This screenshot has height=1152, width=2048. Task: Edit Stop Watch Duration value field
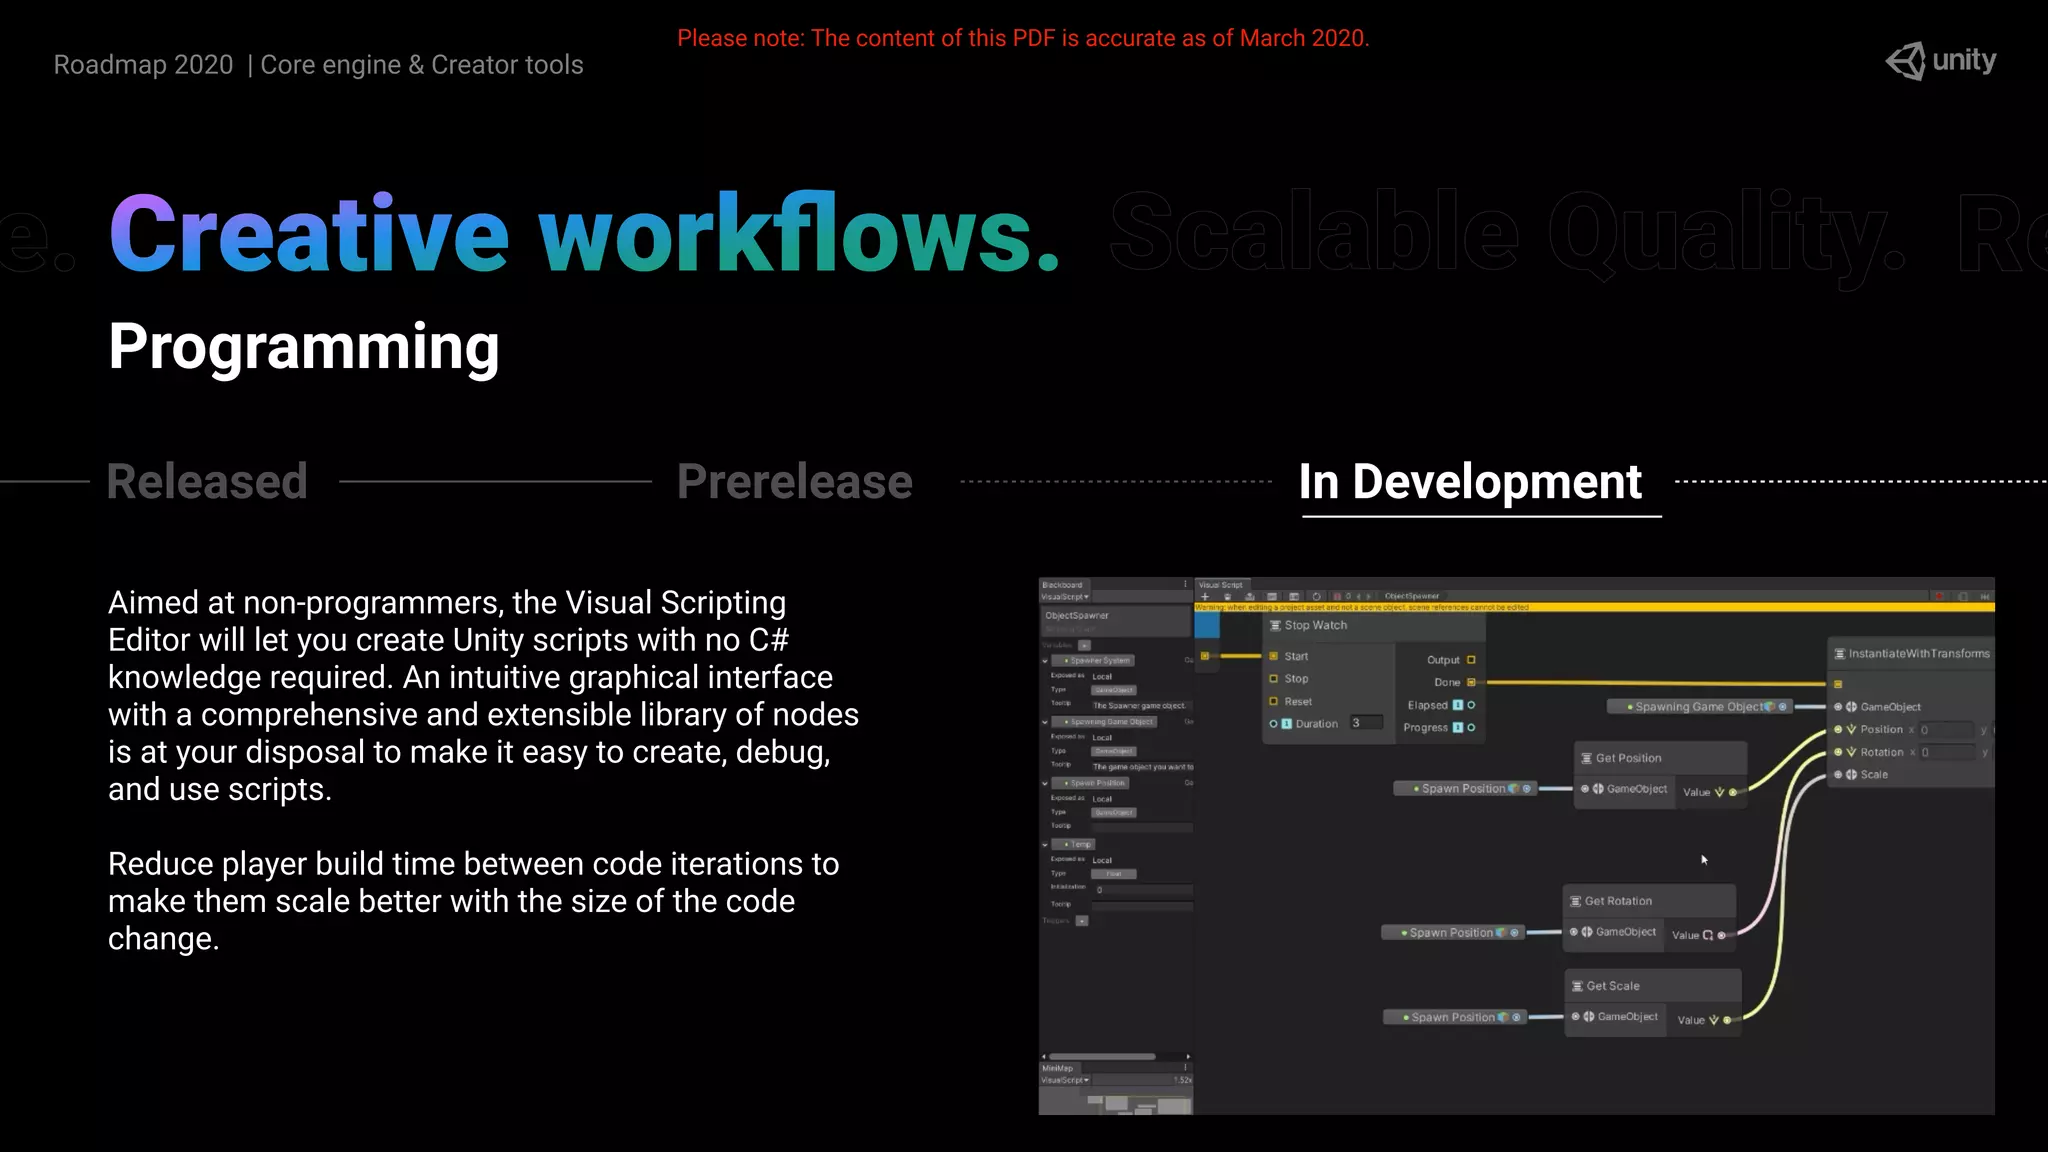pos(1366,723)
